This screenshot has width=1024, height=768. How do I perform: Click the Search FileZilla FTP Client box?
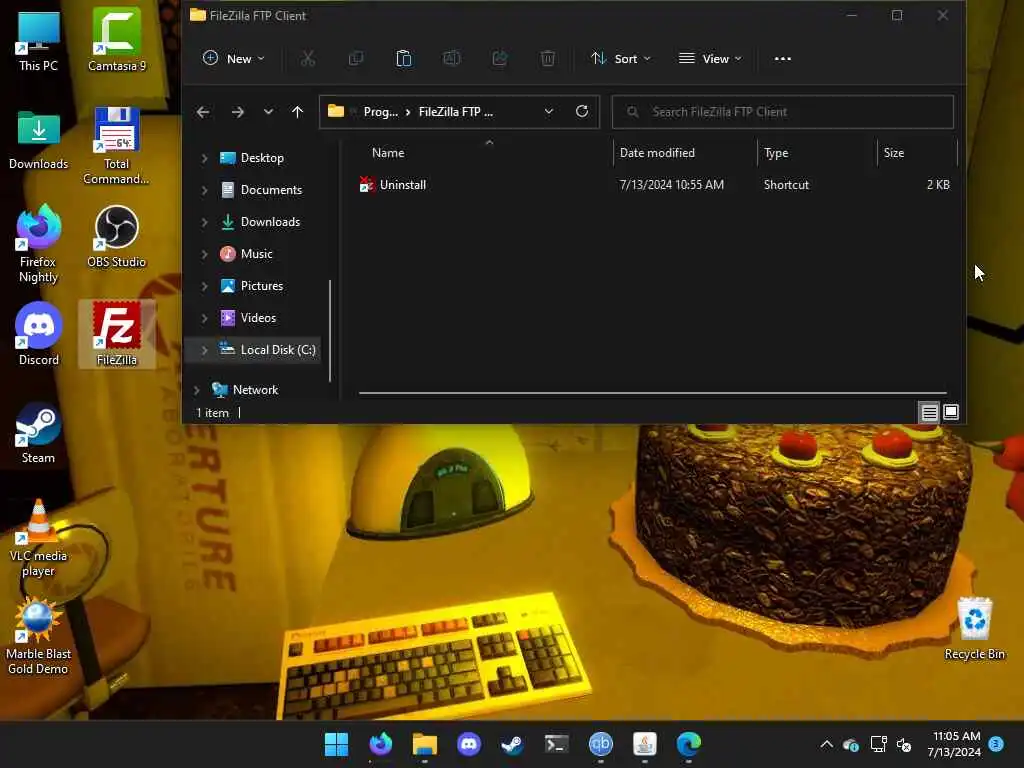pos(782,112)
